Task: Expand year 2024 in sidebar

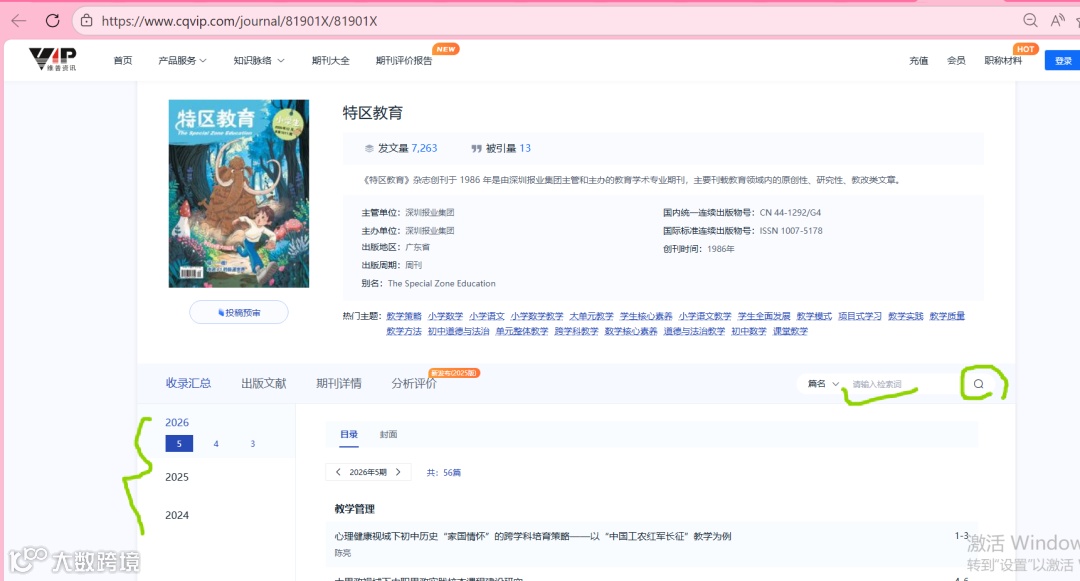Action: pyautogui.click(x=177, y=515)
